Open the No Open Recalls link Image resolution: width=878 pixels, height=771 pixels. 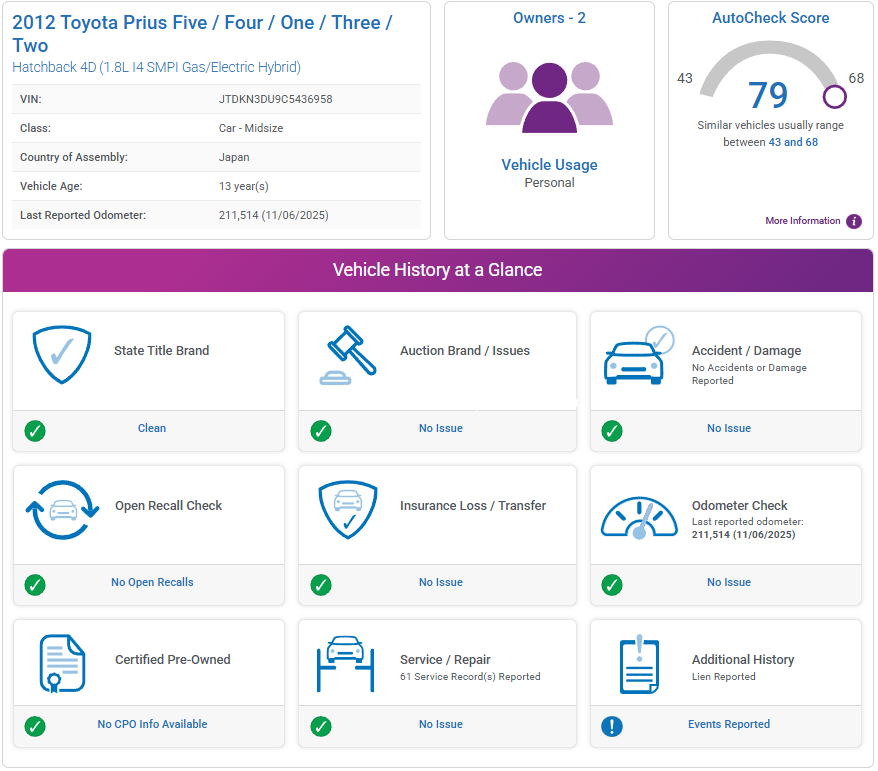click(152, 582)
